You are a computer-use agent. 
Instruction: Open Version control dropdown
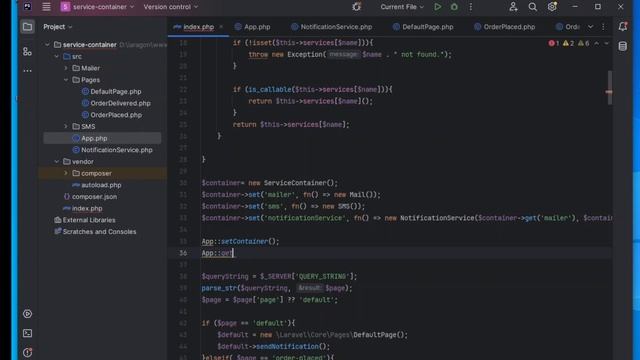(x=171, y=7)
